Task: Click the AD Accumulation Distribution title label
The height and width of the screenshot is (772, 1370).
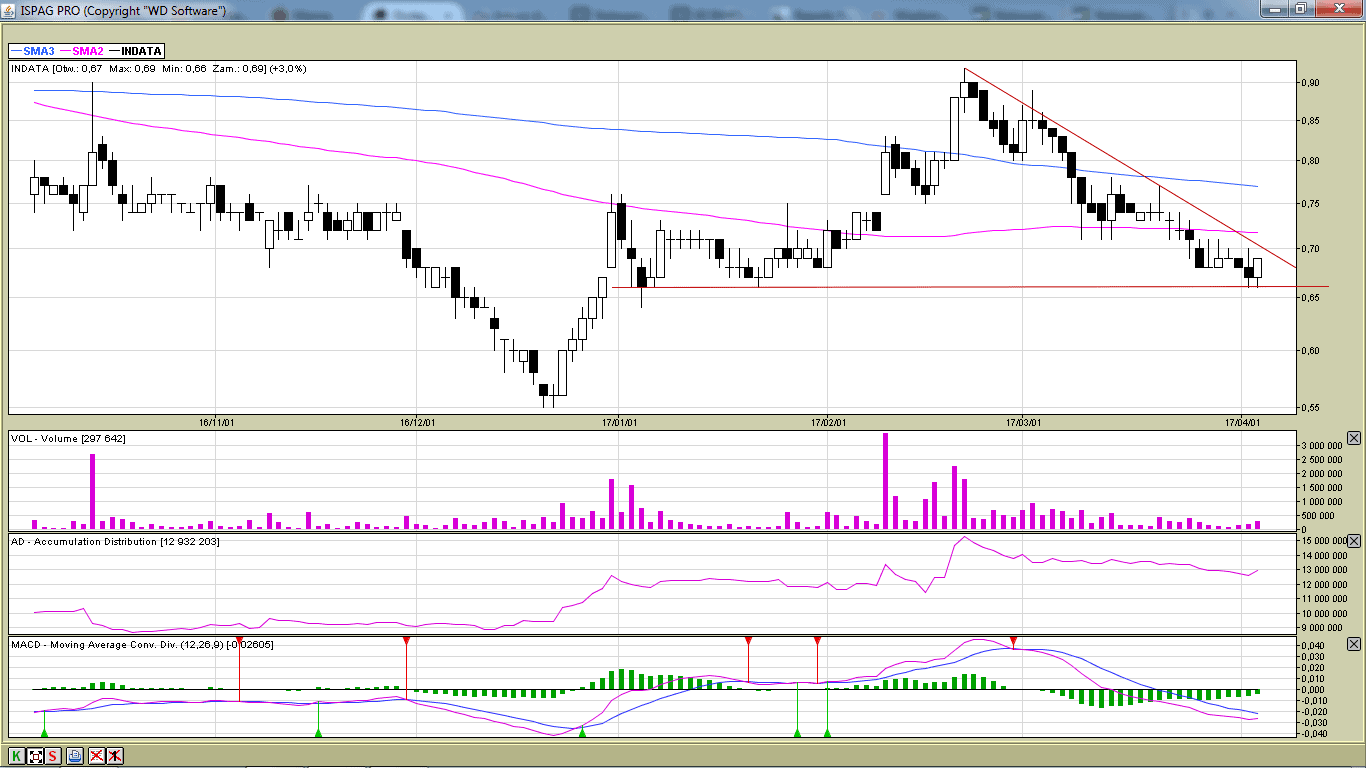Action: pyautogui.click(x=114, y=541)
